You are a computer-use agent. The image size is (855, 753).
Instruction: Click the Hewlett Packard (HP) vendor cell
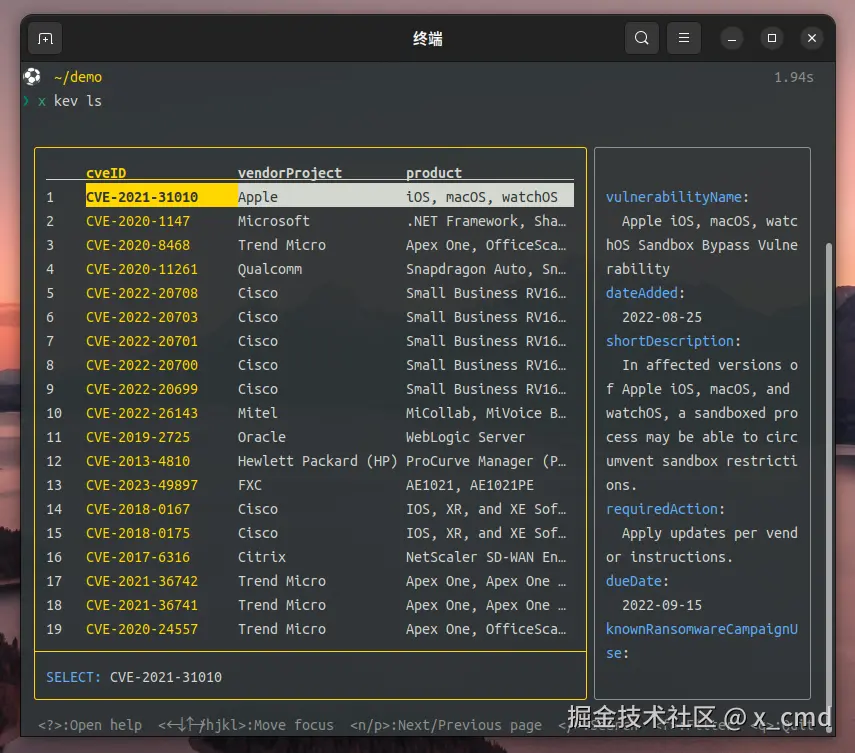click(317, 461)
